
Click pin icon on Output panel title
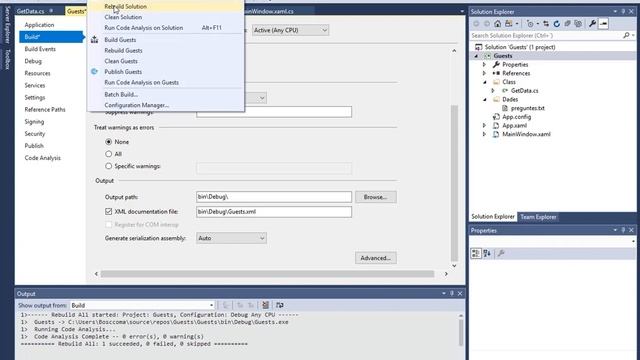tap(452, 293)
